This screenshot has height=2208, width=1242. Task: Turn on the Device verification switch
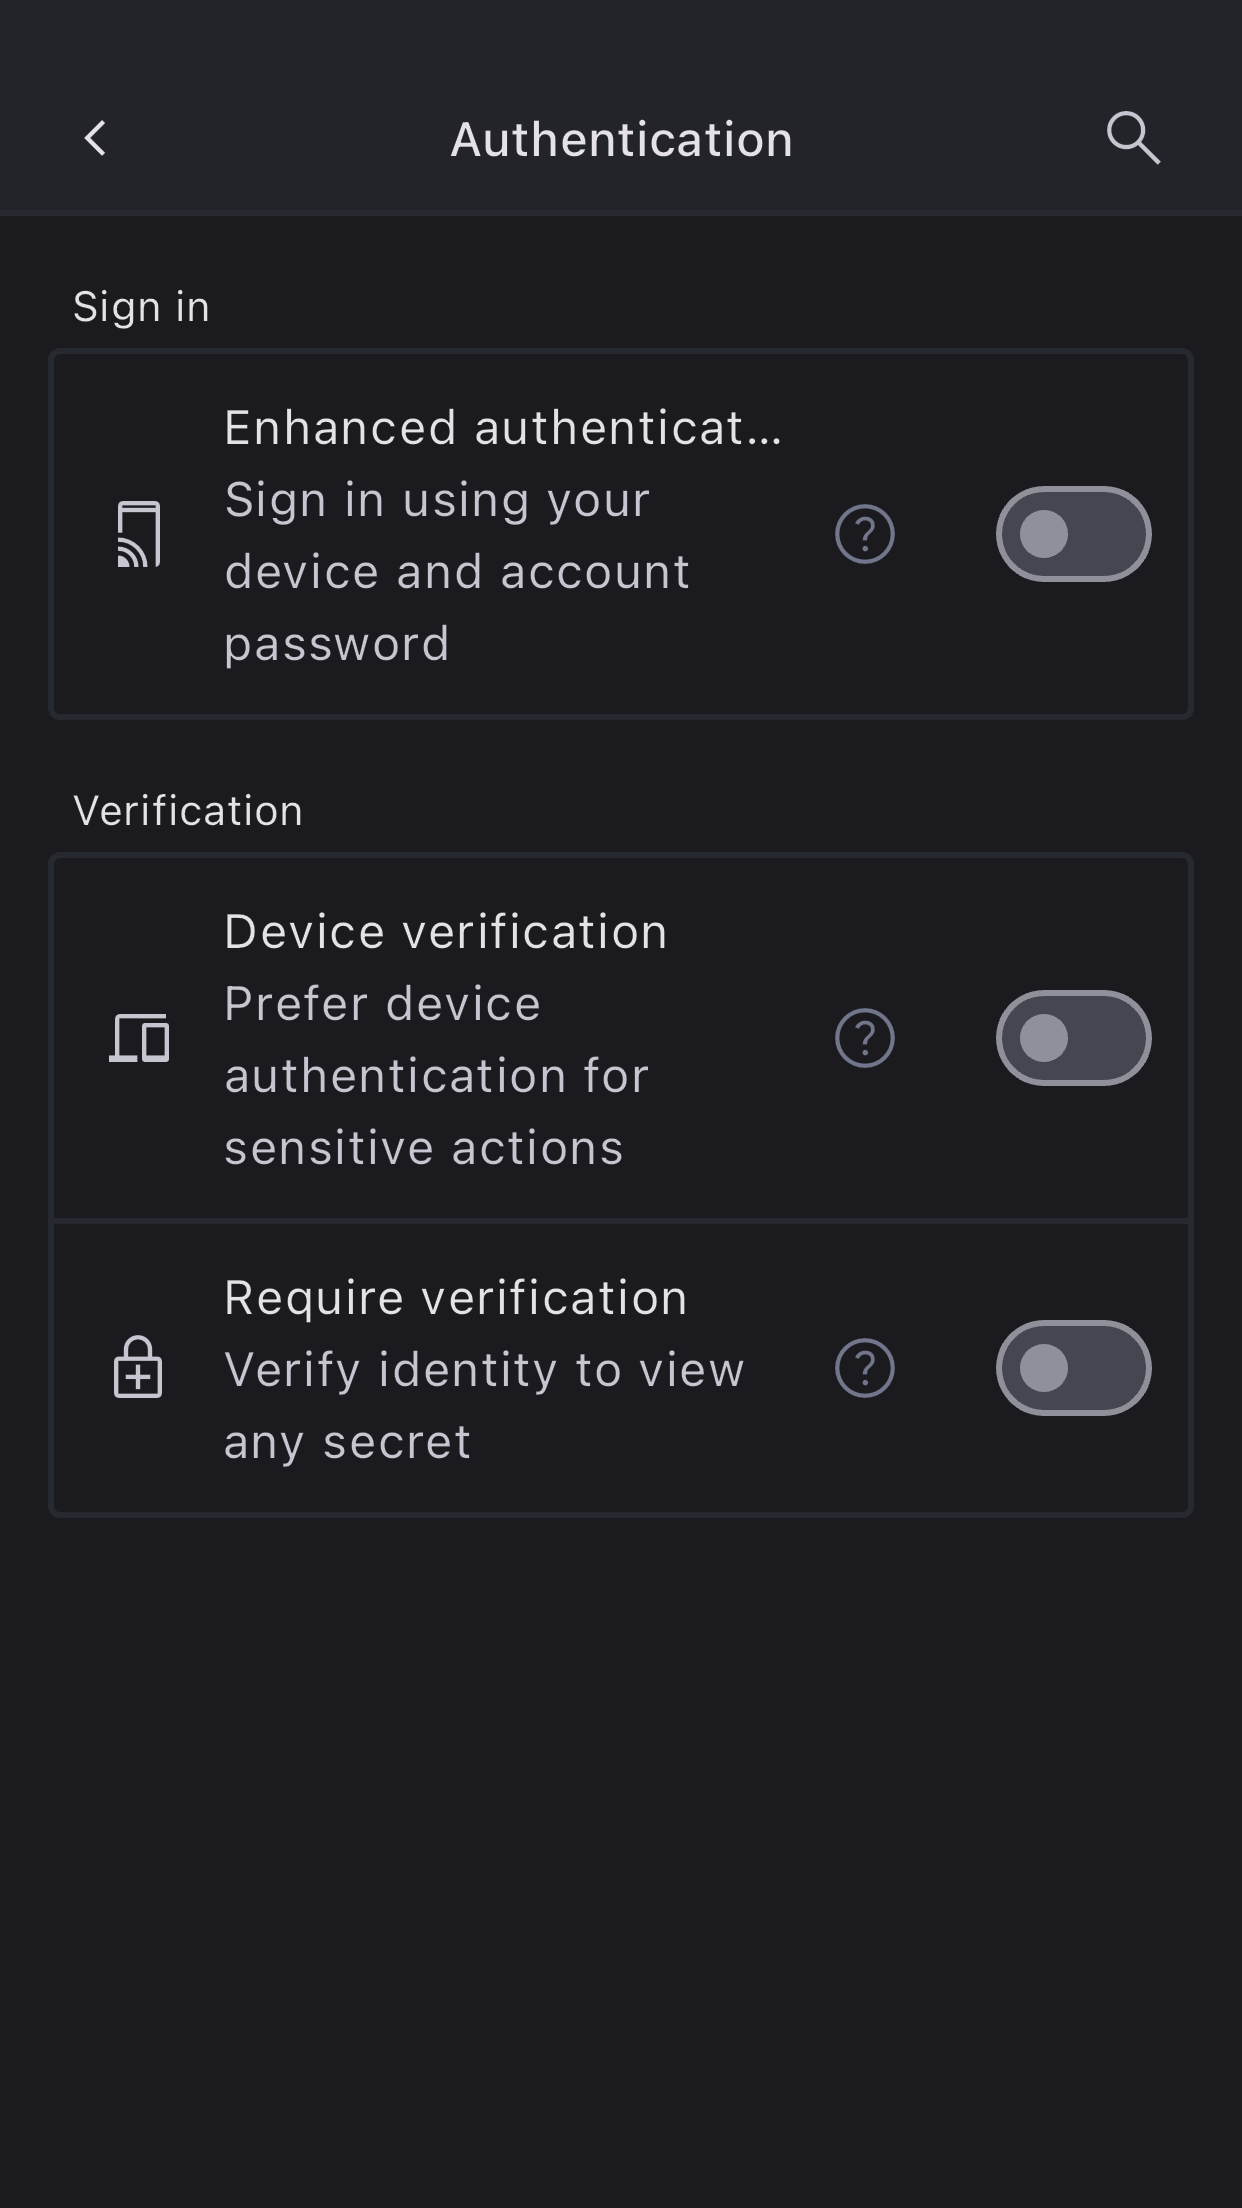[1073, 1038]
